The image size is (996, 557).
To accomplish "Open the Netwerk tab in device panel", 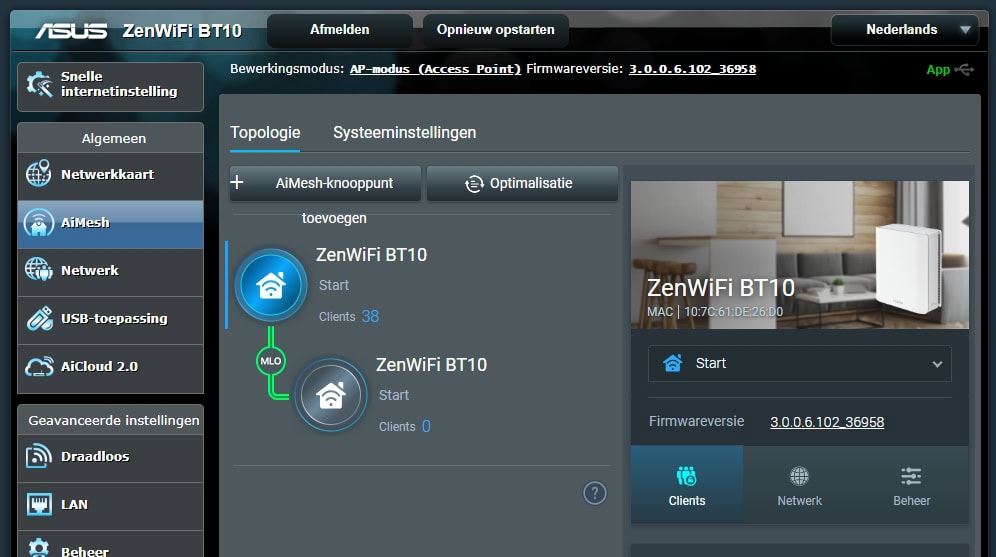I will [799, 486].
